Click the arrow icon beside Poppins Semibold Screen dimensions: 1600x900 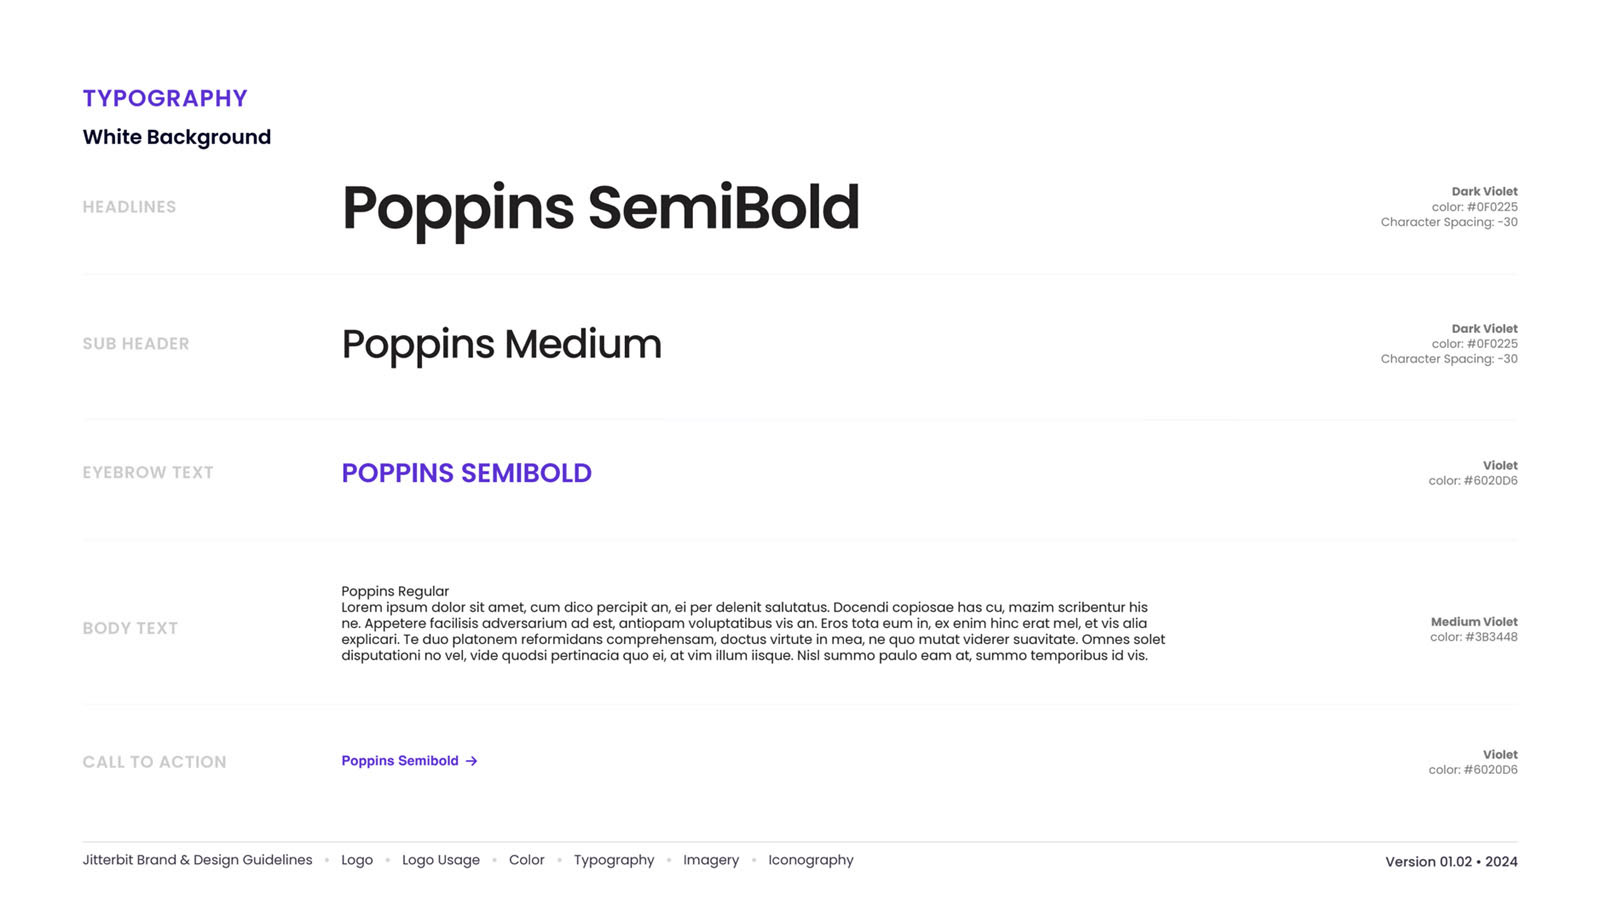[x=471, y=761]
